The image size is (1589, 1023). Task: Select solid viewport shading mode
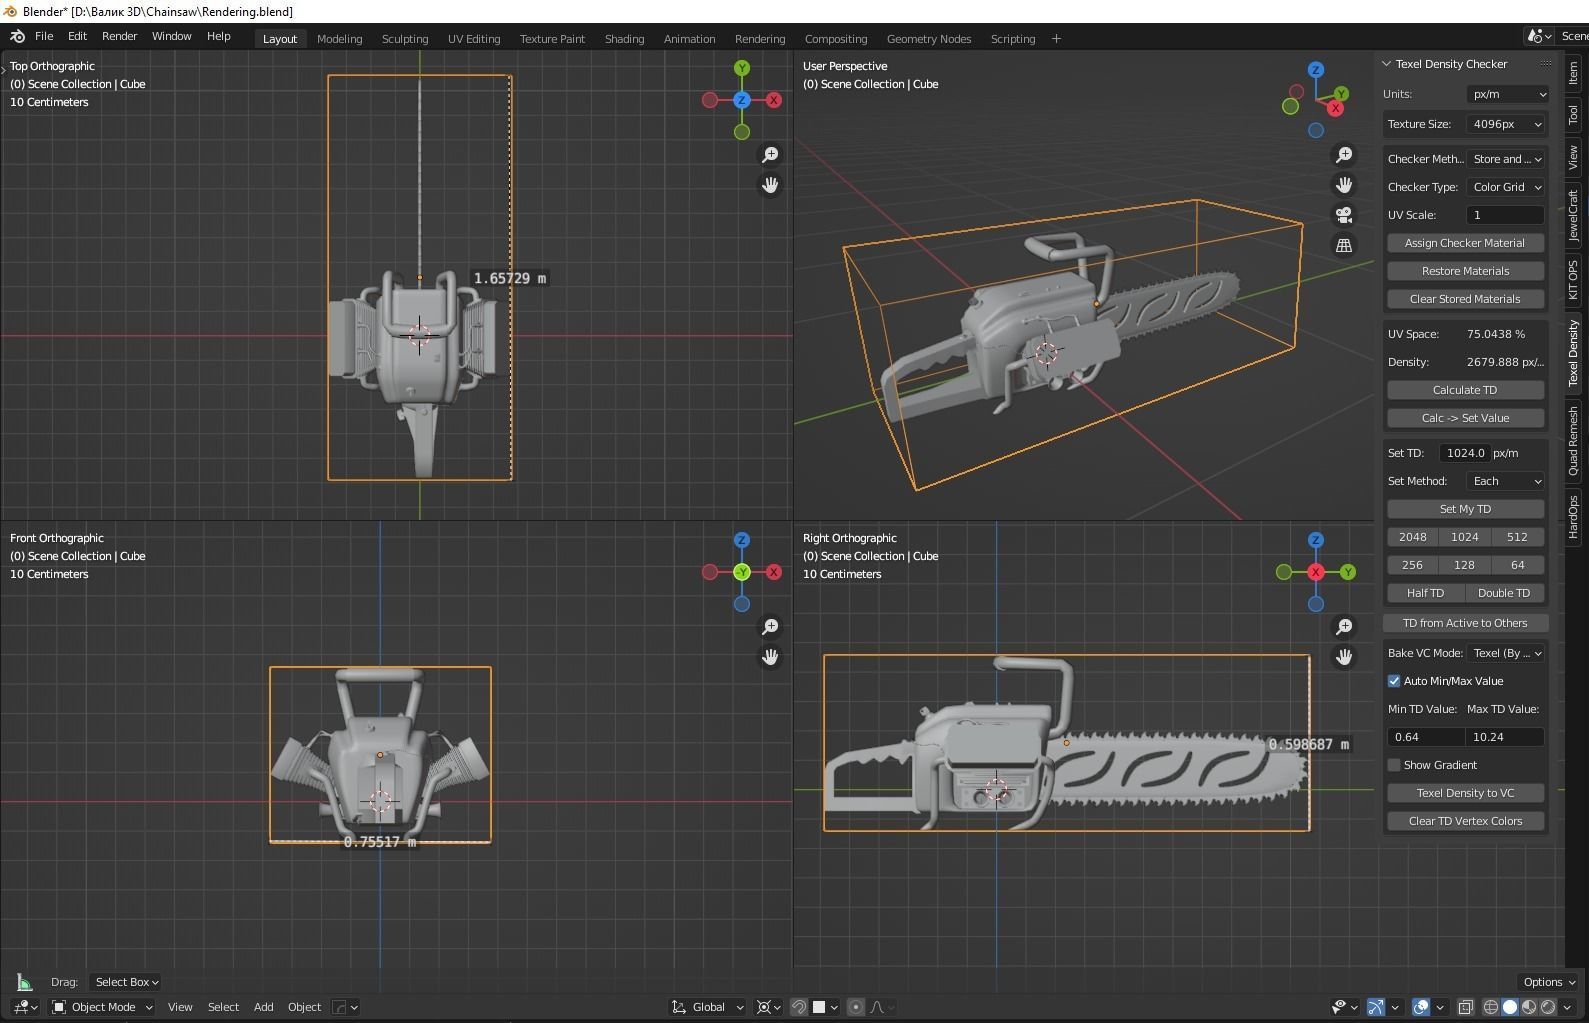click(x=1510, y=1007)
